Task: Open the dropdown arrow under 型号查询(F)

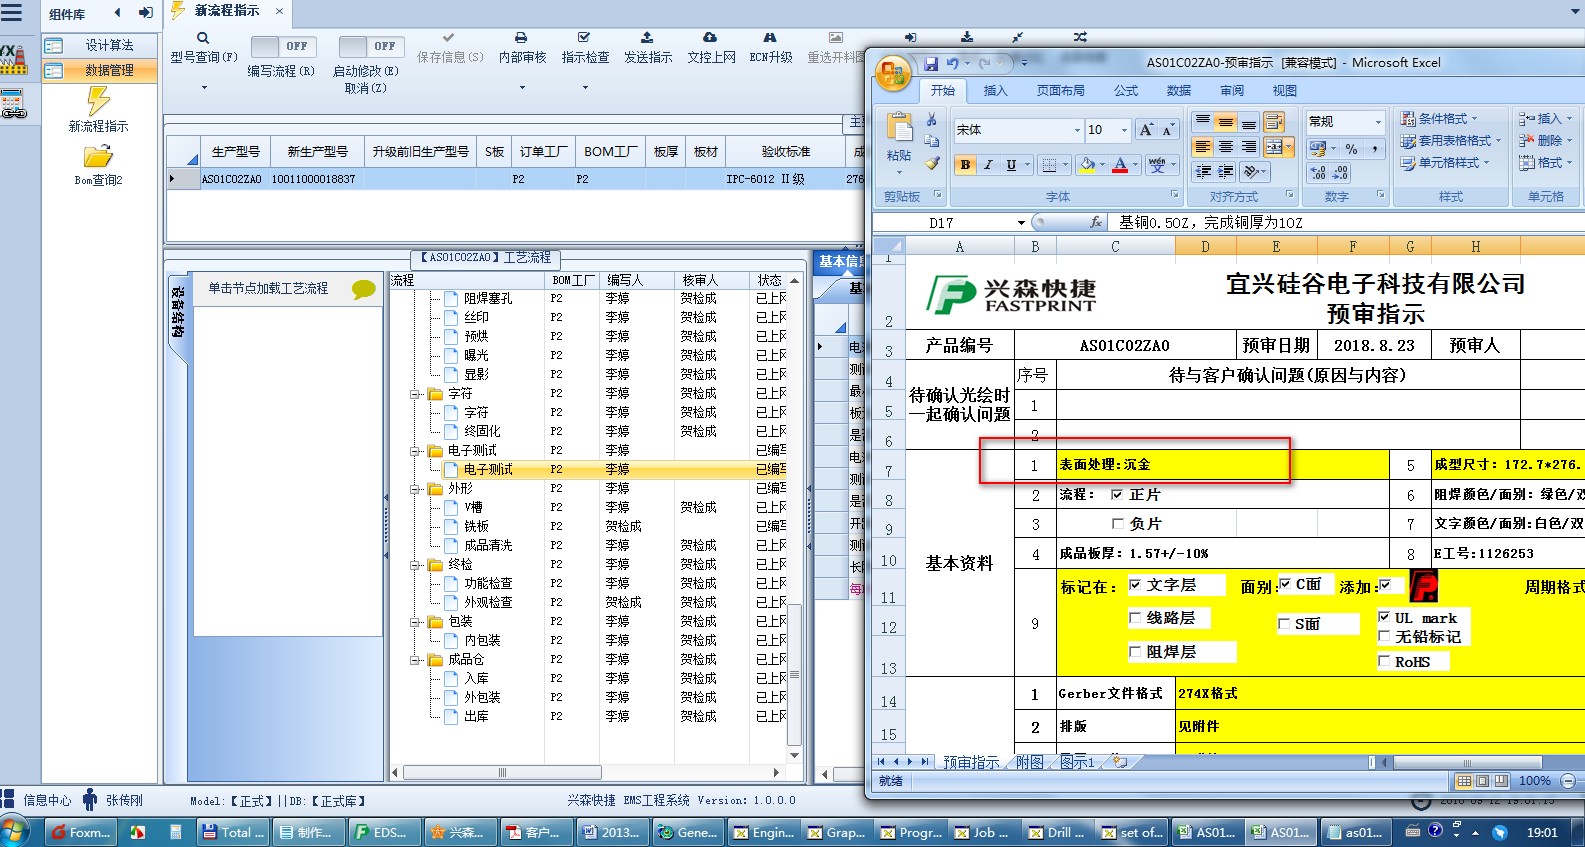Action: tap(203, 87)
